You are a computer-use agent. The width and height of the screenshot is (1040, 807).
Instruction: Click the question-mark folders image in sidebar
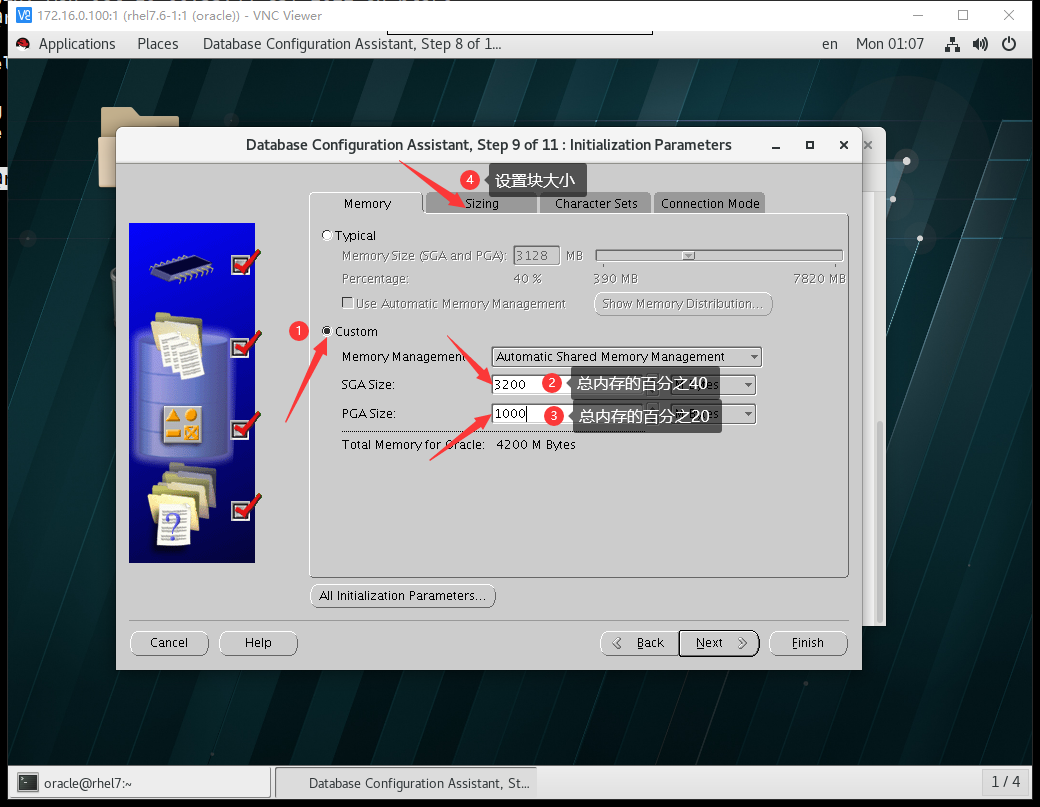(182, 505)
